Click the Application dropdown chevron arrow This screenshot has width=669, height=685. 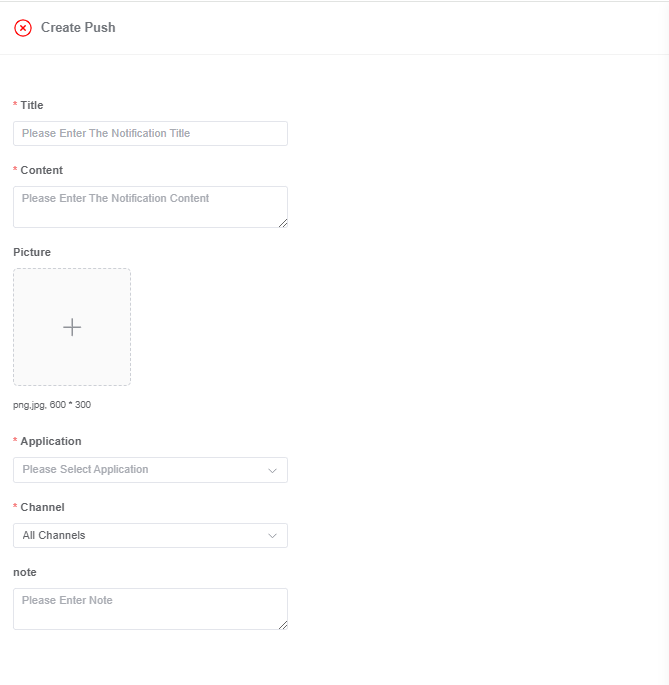272,471
